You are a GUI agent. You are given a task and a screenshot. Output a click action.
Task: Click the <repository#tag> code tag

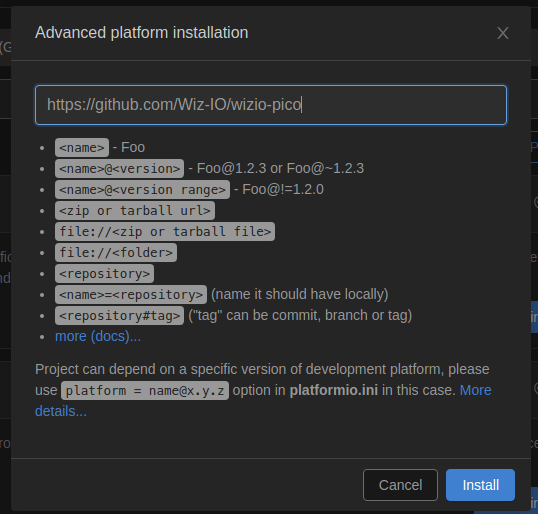pyautogui.click(x=119, y=315)
